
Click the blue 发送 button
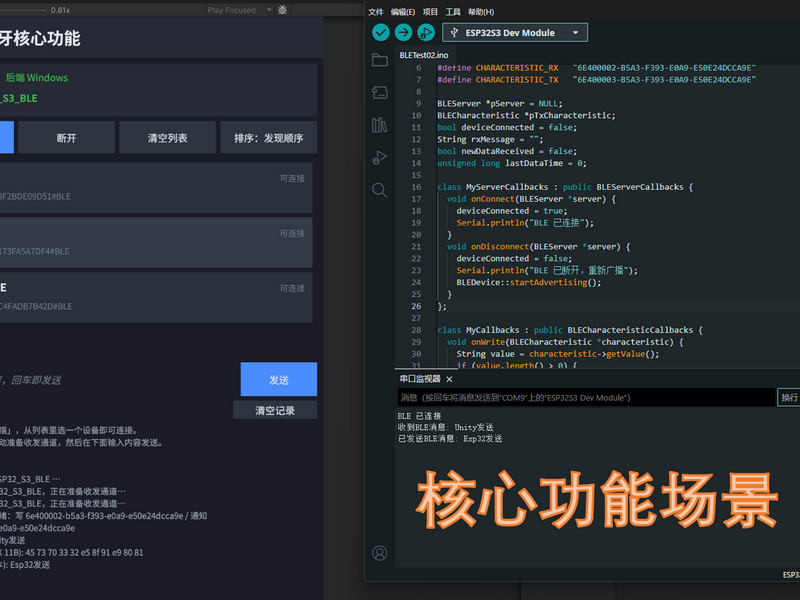pyautogui.click(x=279, y=380)
